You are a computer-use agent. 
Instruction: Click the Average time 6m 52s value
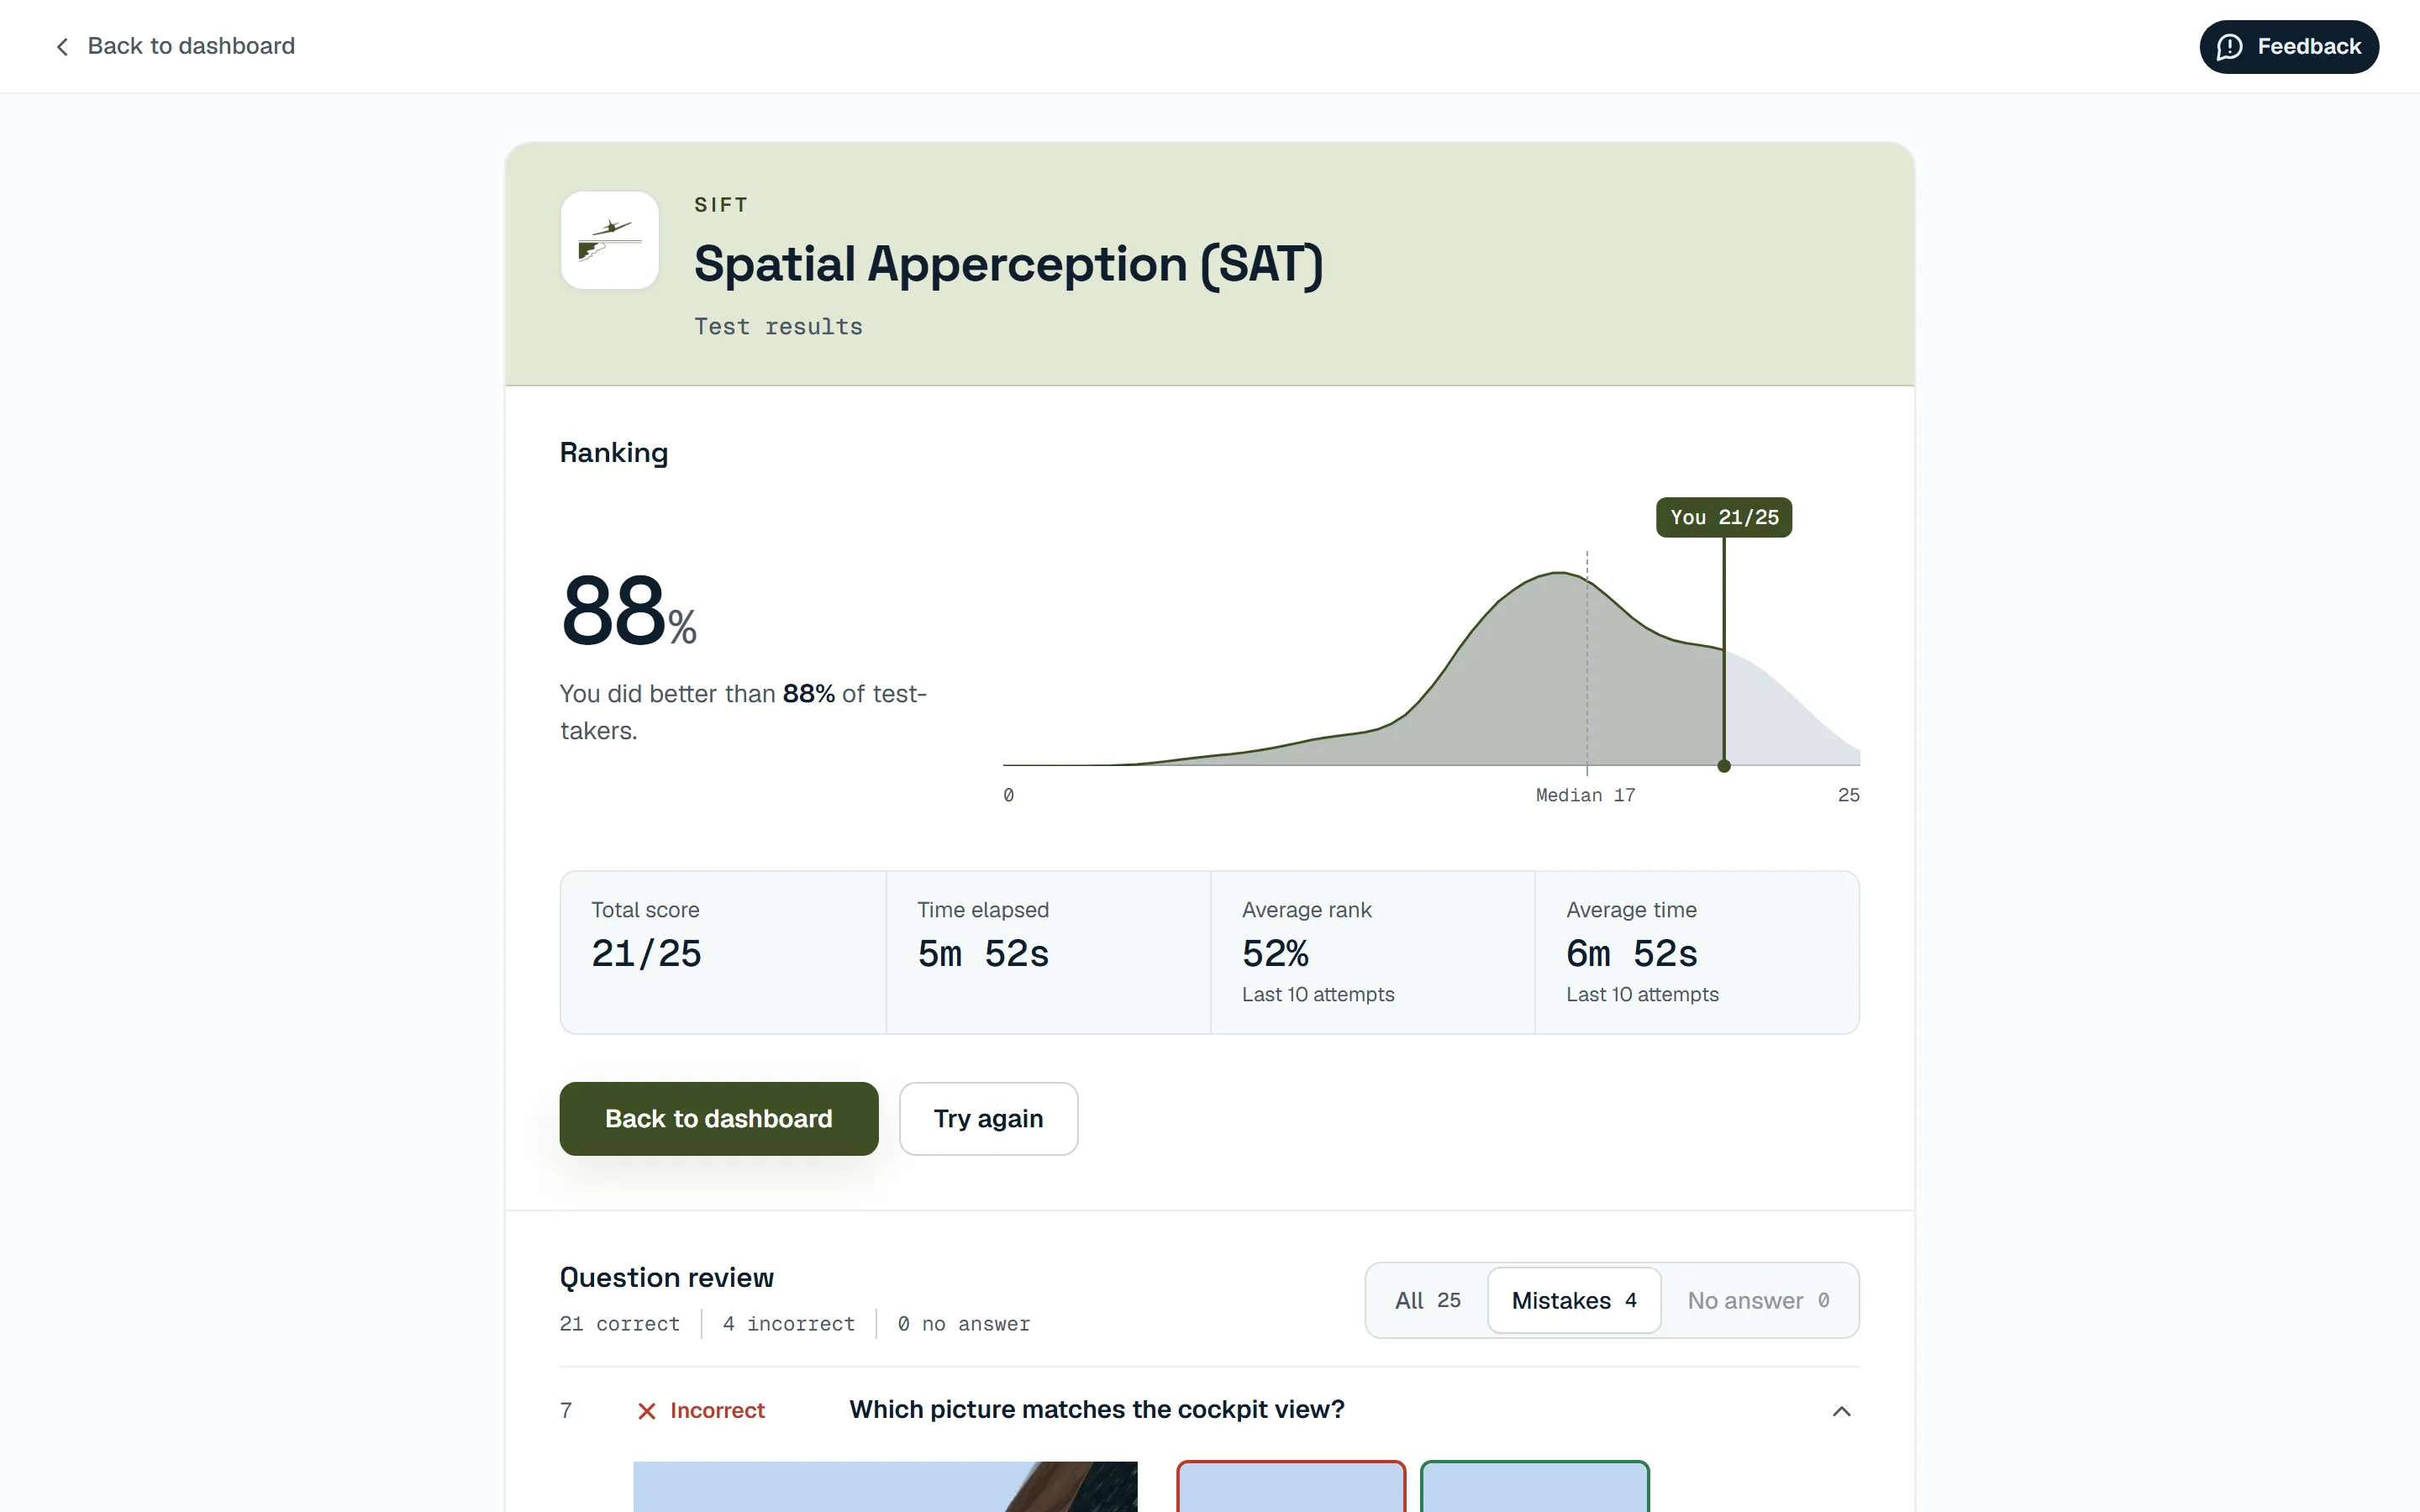click(x=1631, y=953)
